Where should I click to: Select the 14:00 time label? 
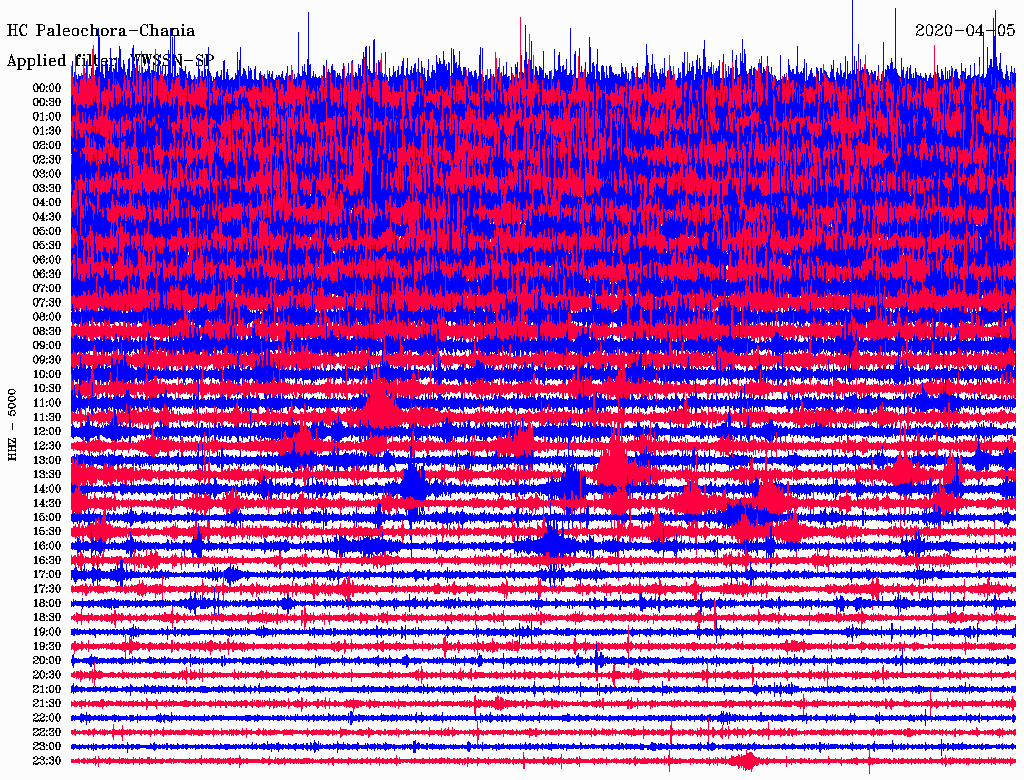[x=47, y=489]
